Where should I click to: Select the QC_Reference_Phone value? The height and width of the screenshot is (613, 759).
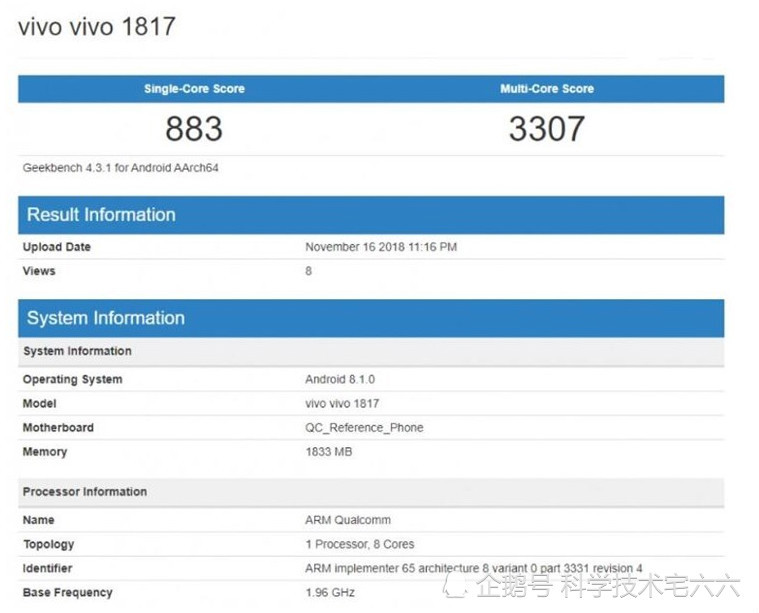click(x=364, y=428)
